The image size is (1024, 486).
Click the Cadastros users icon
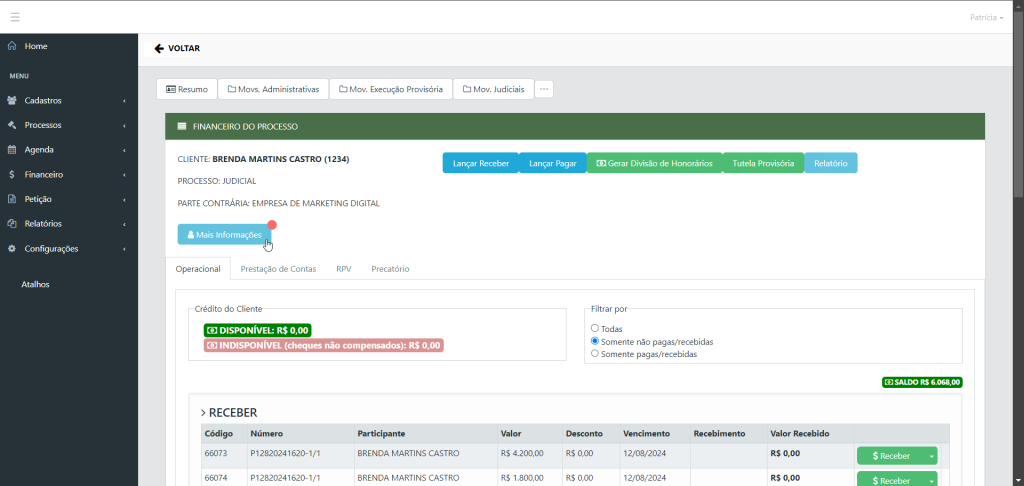(x=12, y=101)
